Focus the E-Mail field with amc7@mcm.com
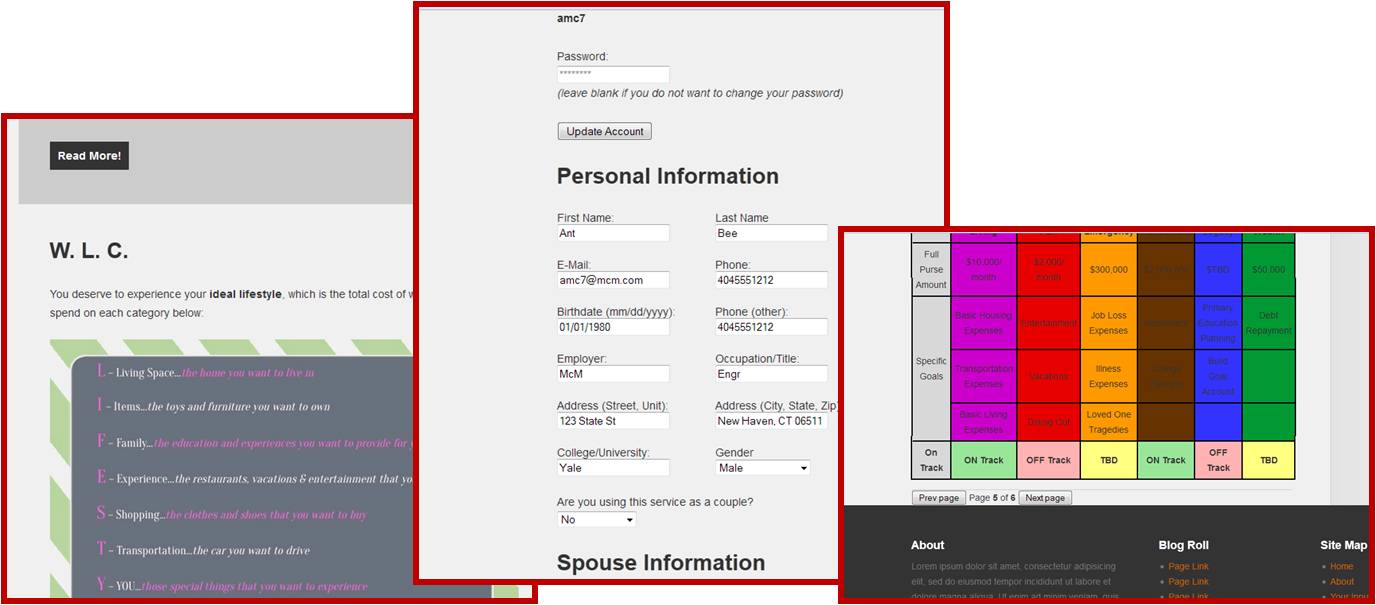The image size is (1376, 605). [x=612, y=281]
